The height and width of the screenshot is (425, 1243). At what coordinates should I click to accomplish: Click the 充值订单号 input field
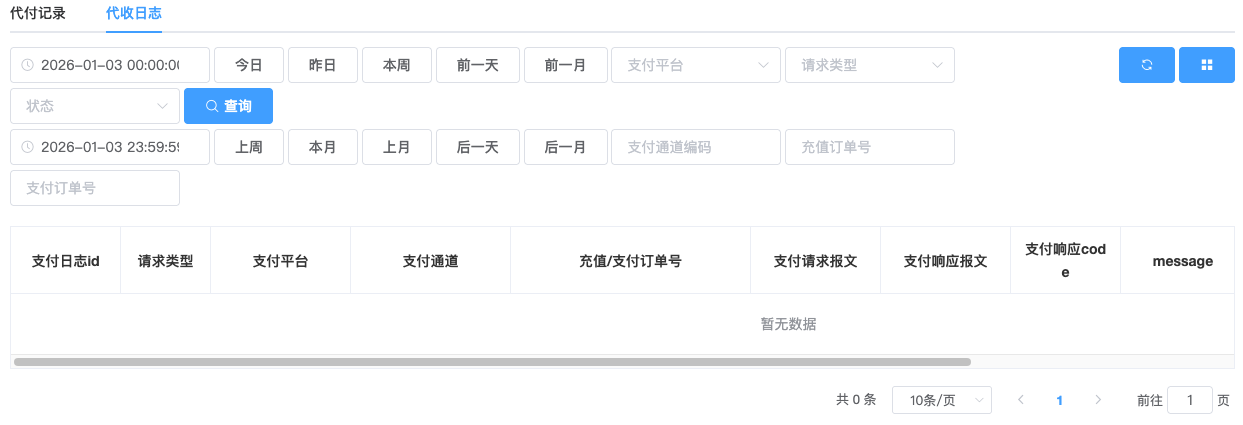tap(869, 147)
